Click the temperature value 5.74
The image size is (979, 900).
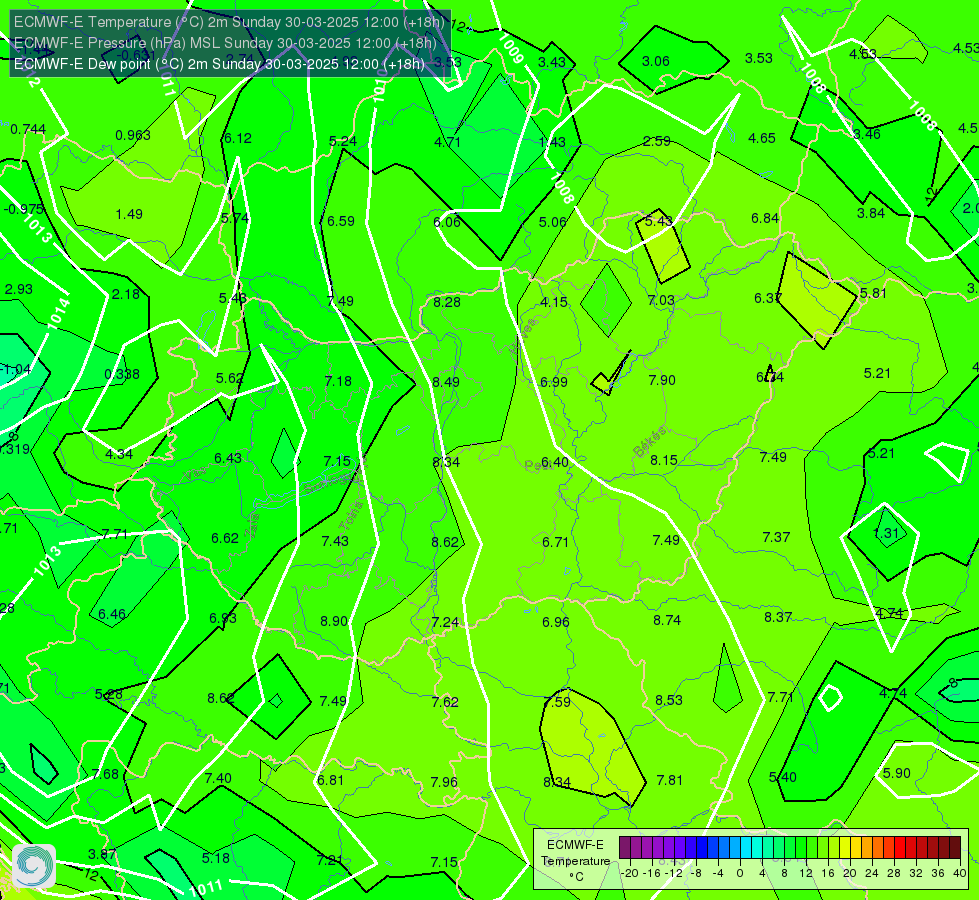click(x=235, y=218)
